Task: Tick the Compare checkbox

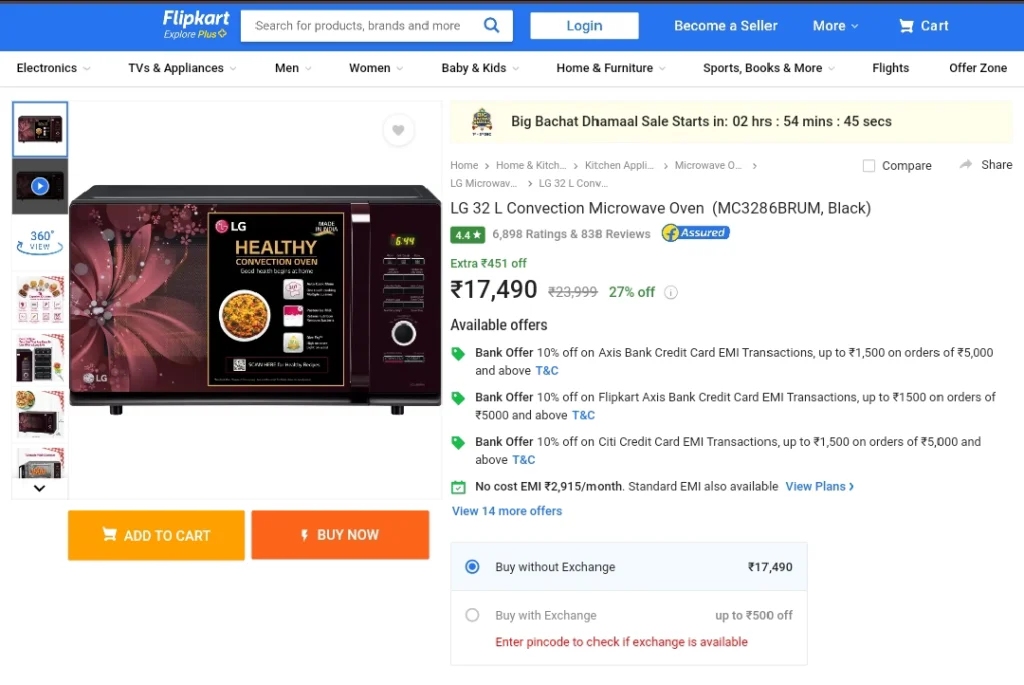Action: [x=869, y=166]
